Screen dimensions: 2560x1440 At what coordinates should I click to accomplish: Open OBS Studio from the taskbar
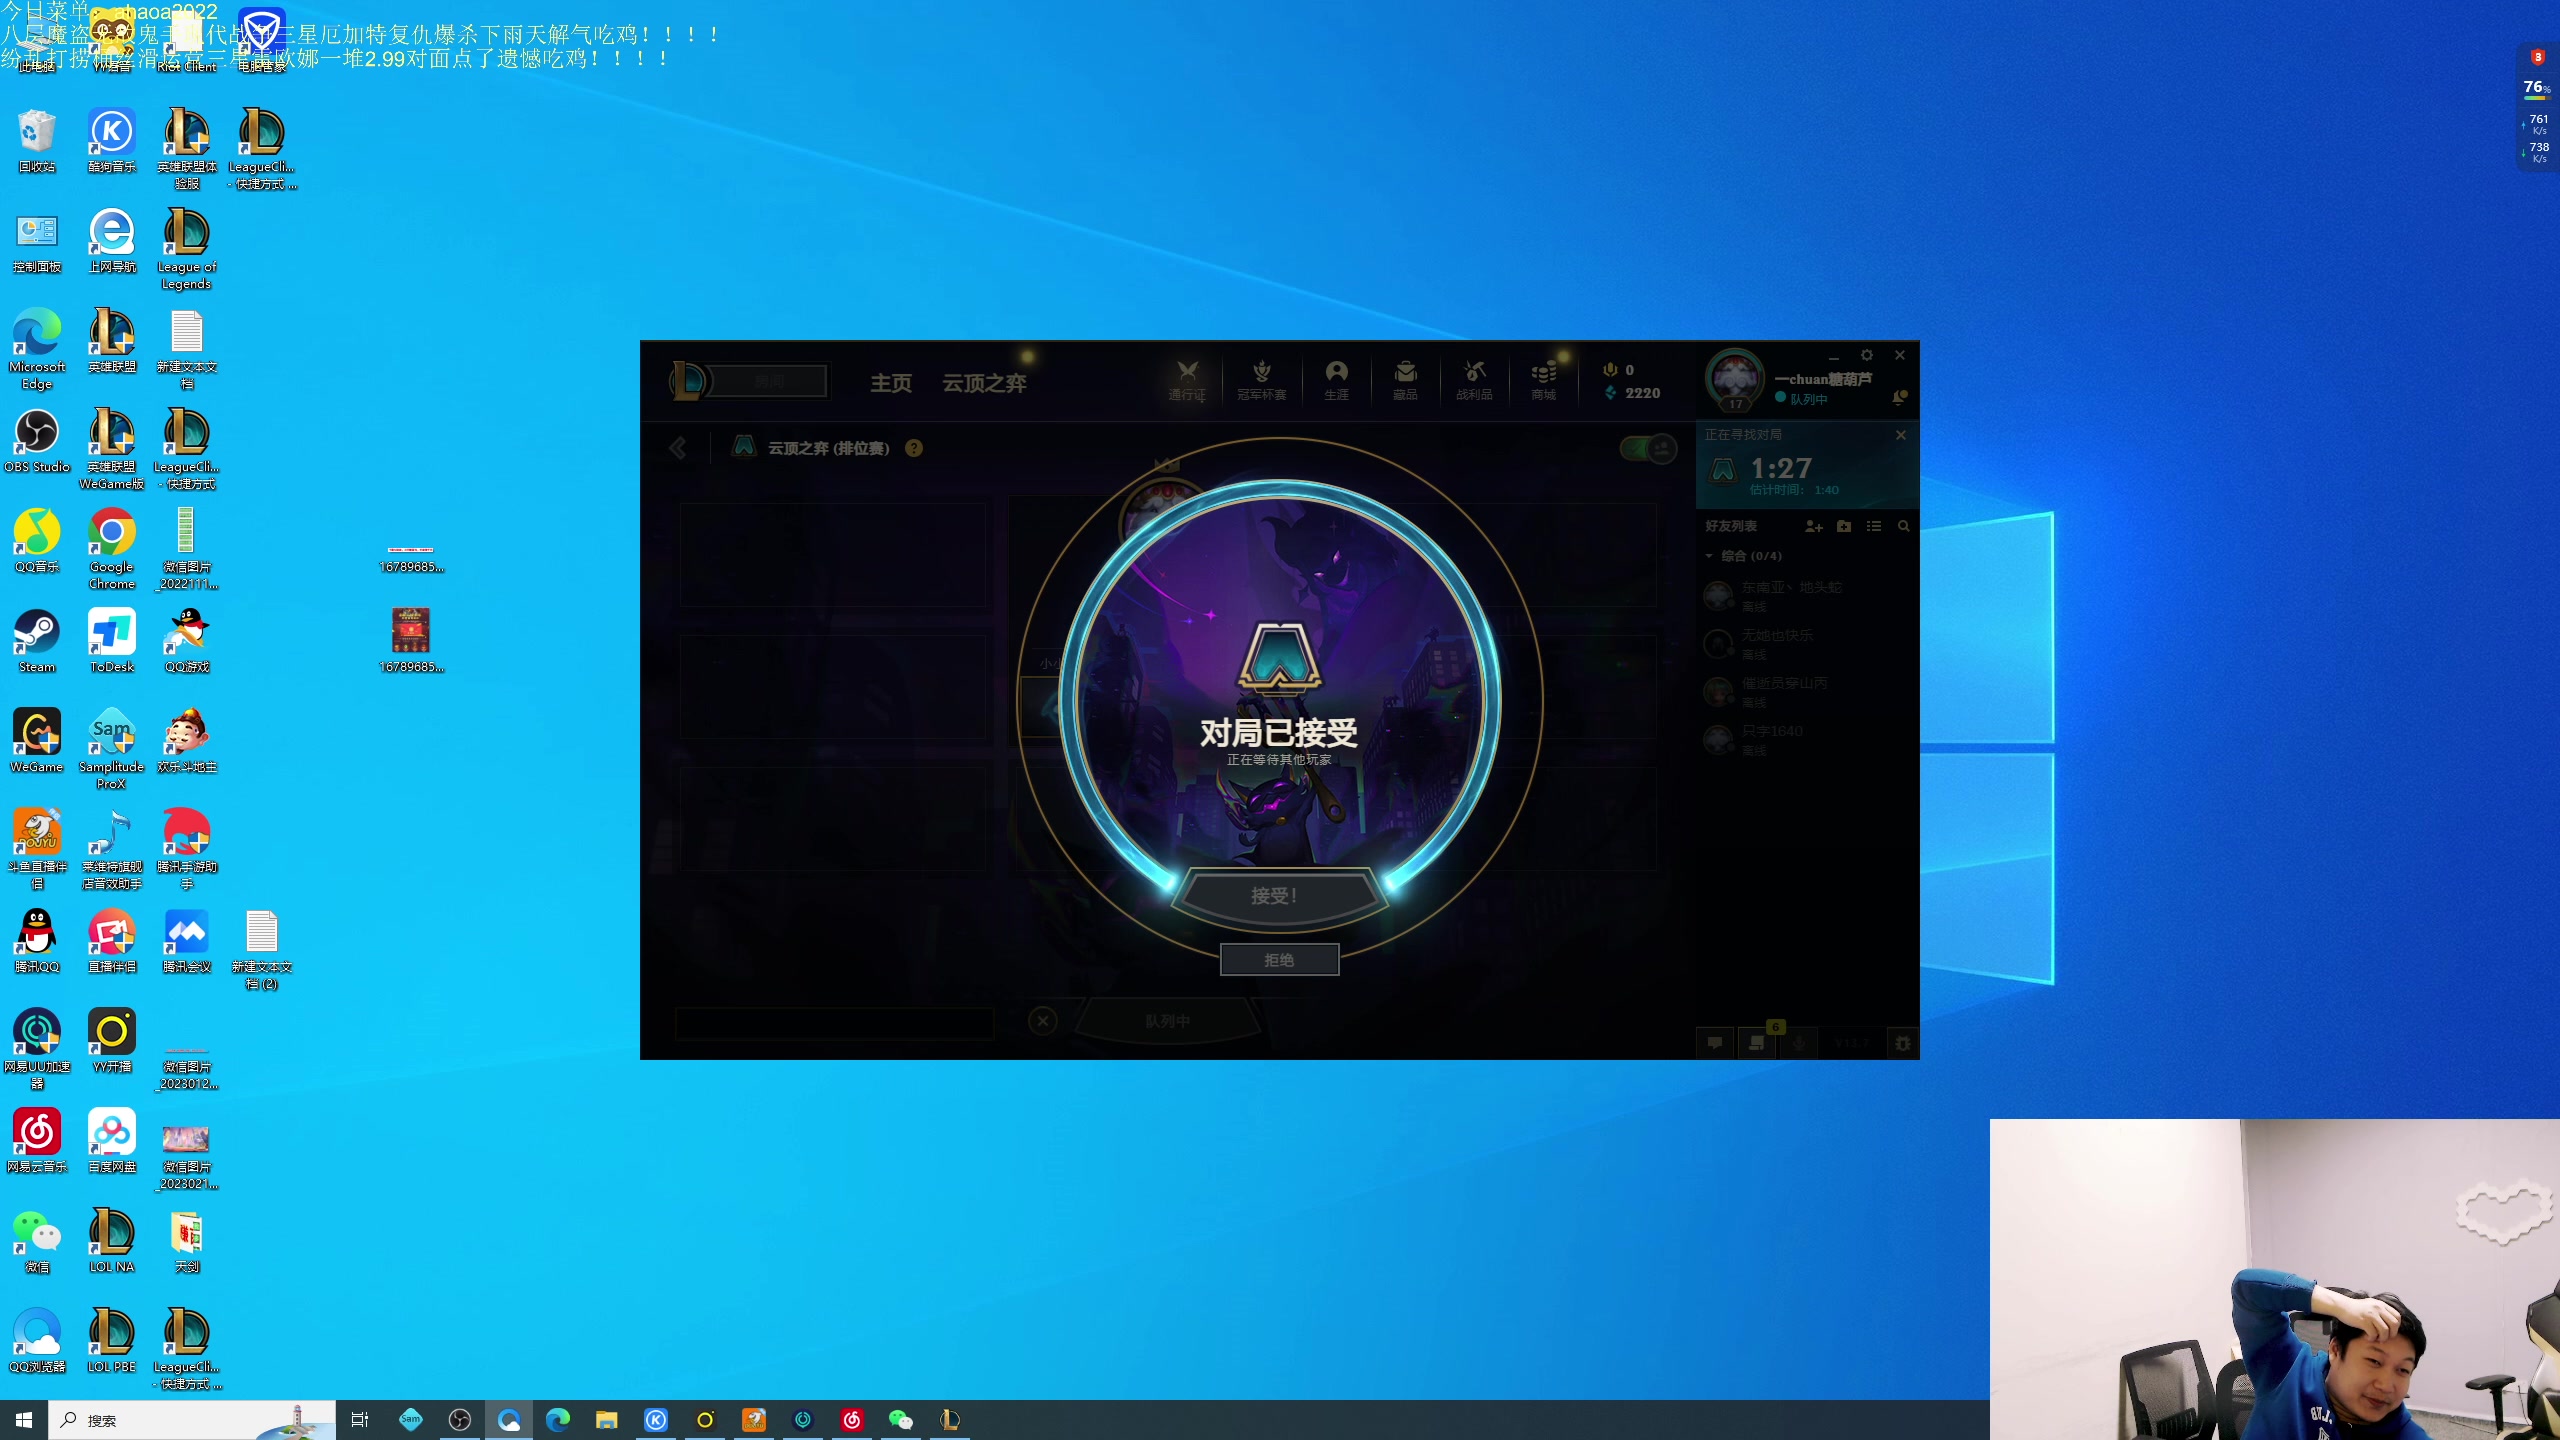(460, 1420)
